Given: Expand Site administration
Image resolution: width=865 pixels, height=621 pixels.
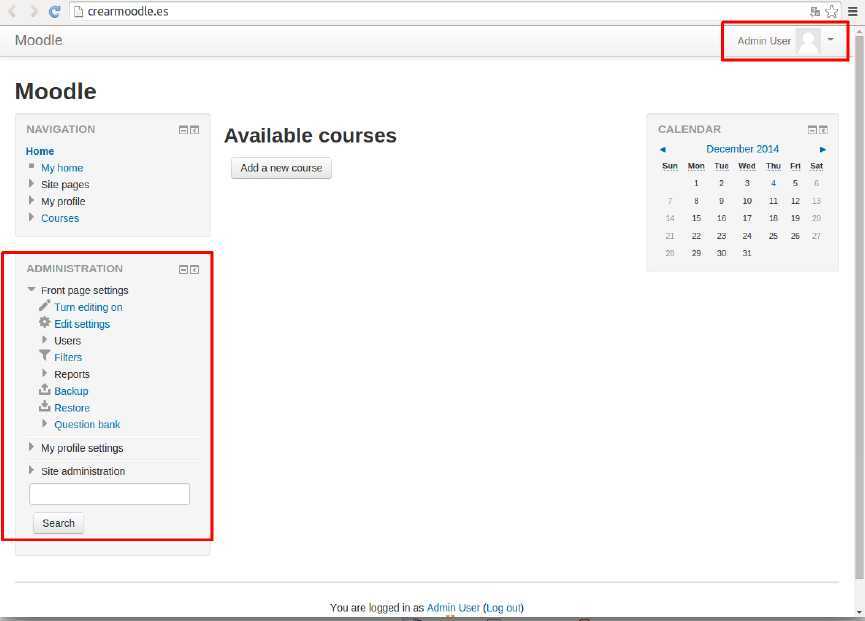Looking at the screenshot, I should pyautogui.click(x=31, y=470).
